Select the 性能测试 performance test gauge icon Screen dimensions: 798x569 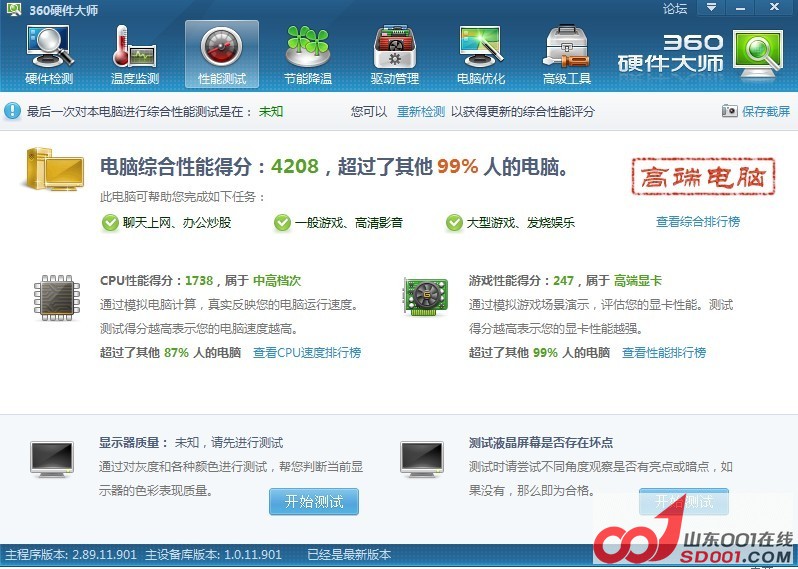pos(221,55)
